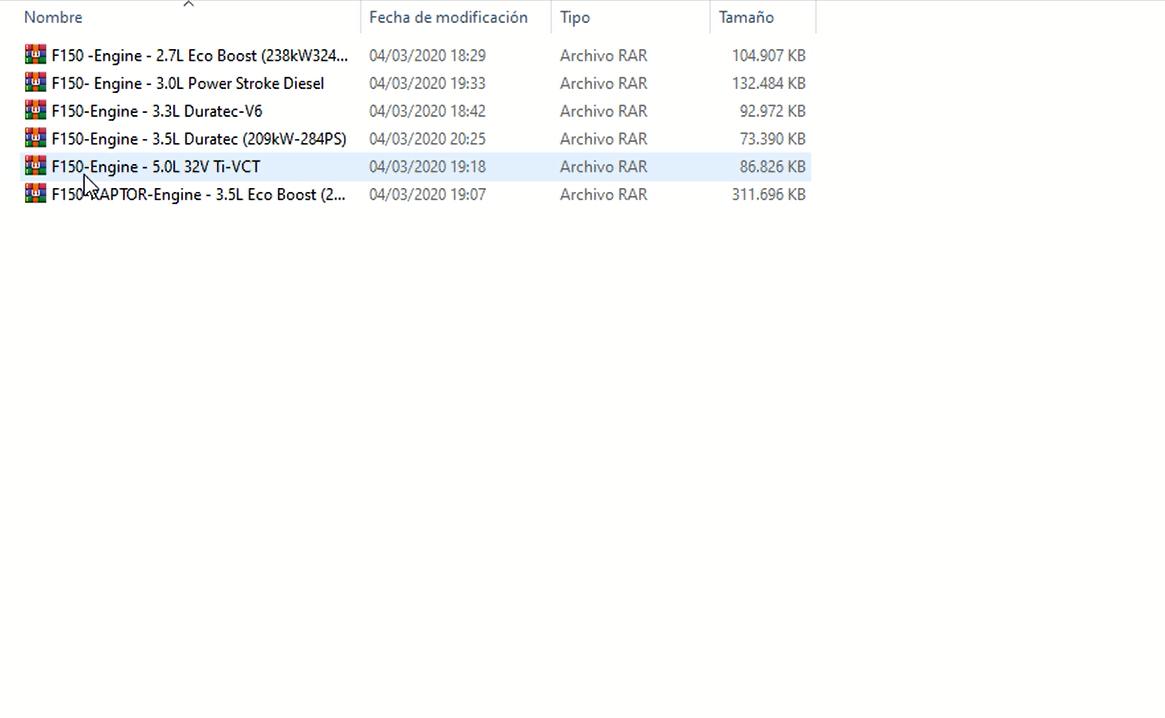
Task: Click RAR icon of 3.3L Duratec-V6 archive
Action: click(35, 110)
